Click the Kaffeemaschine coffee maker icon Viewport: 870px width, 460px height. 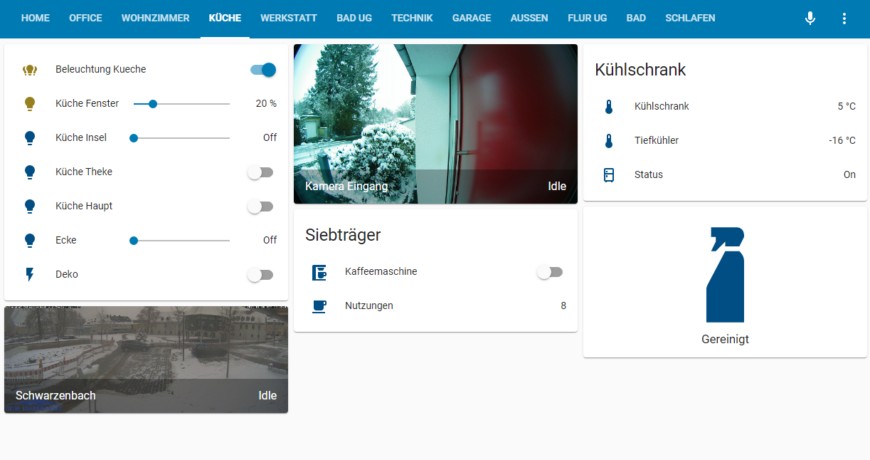tap(319, 272)
